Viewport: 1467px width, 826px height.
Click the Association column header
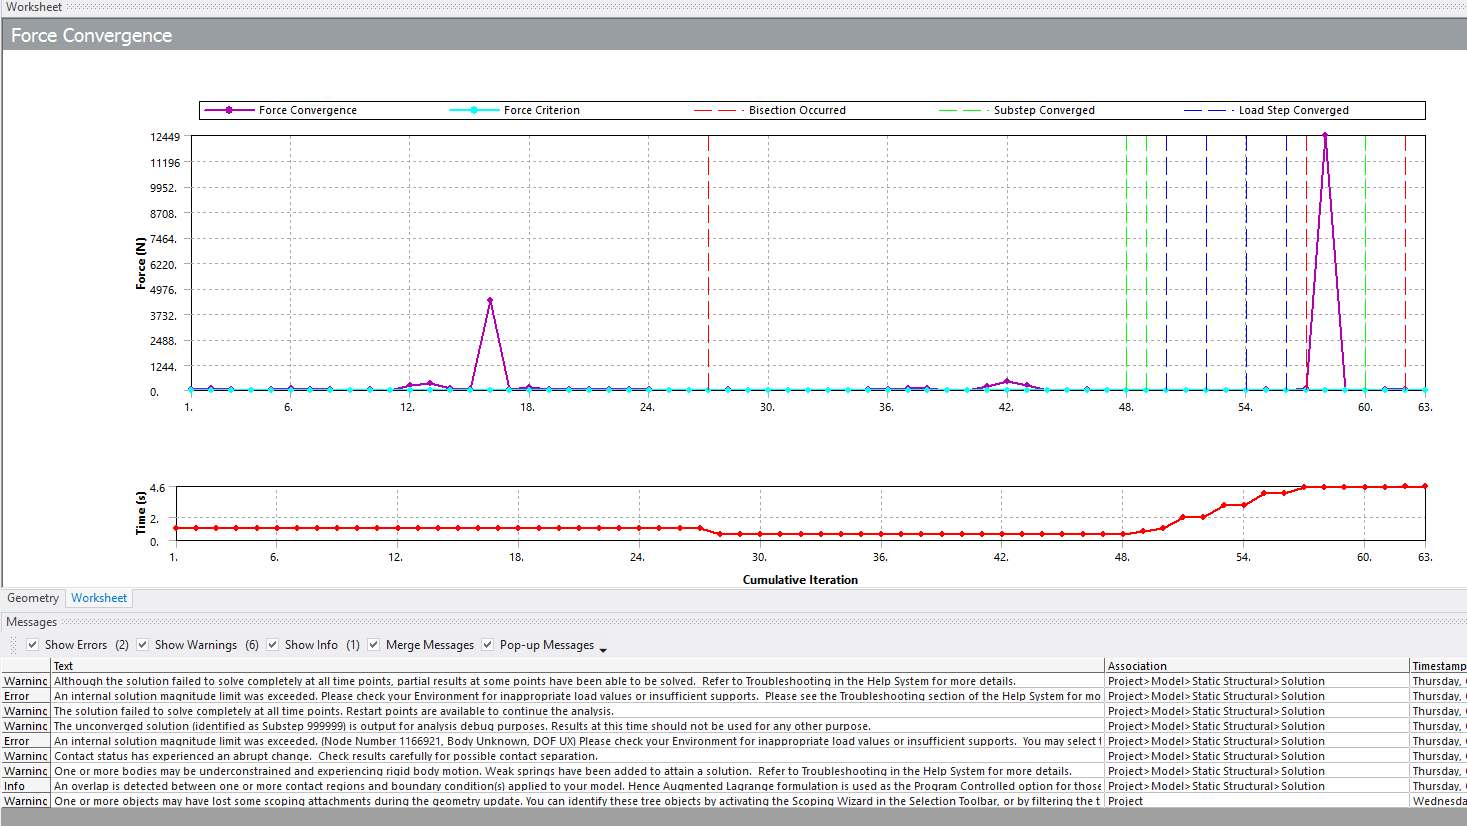pyautogui.click(x=1137, y=666)
